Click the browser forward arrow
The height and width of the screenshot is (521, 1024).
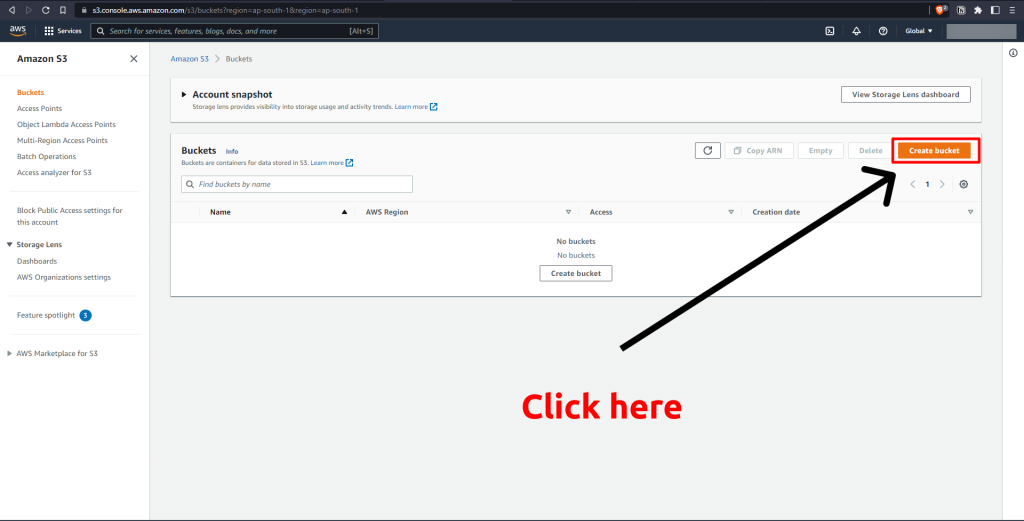[x=28, y=10]
